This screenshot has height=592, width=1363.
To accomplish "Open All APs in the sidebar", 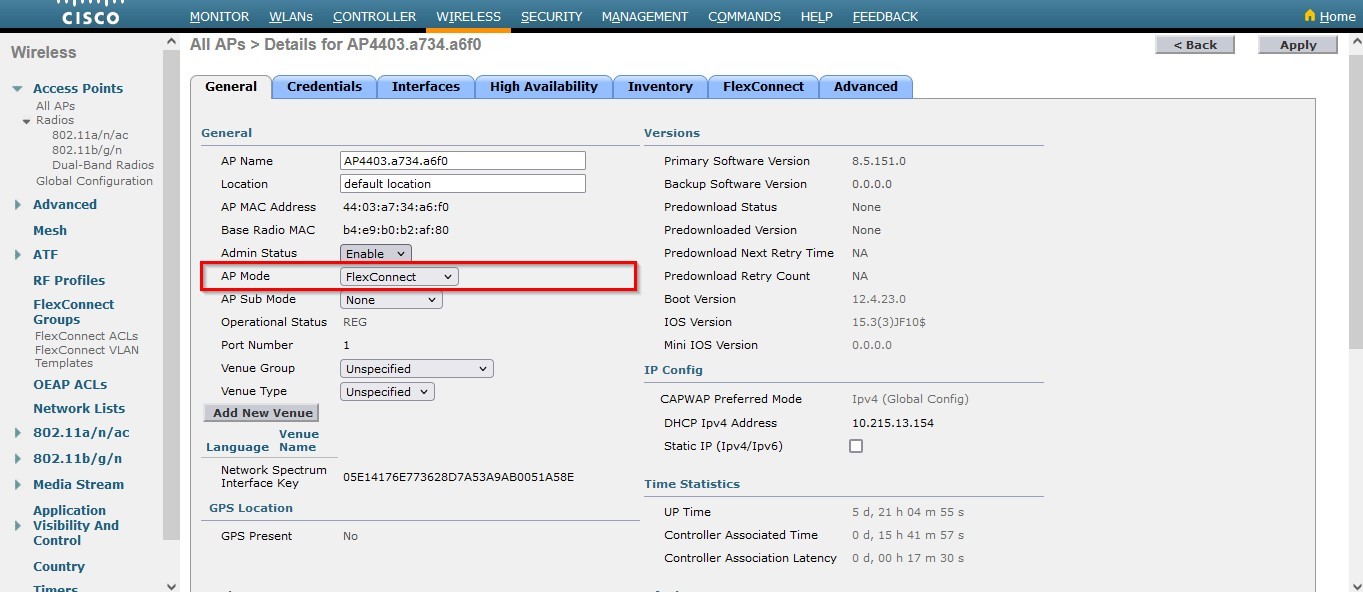I will tap(55, 106).
